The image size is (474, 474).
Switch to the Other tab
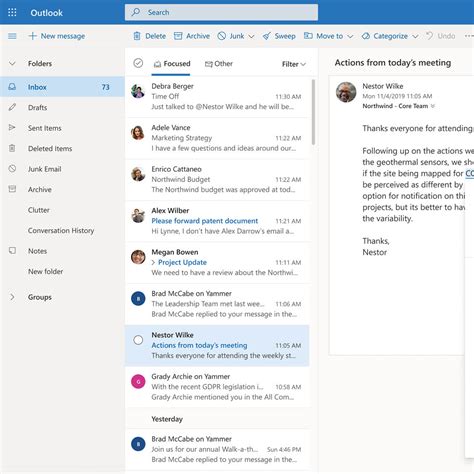(219, 64)
